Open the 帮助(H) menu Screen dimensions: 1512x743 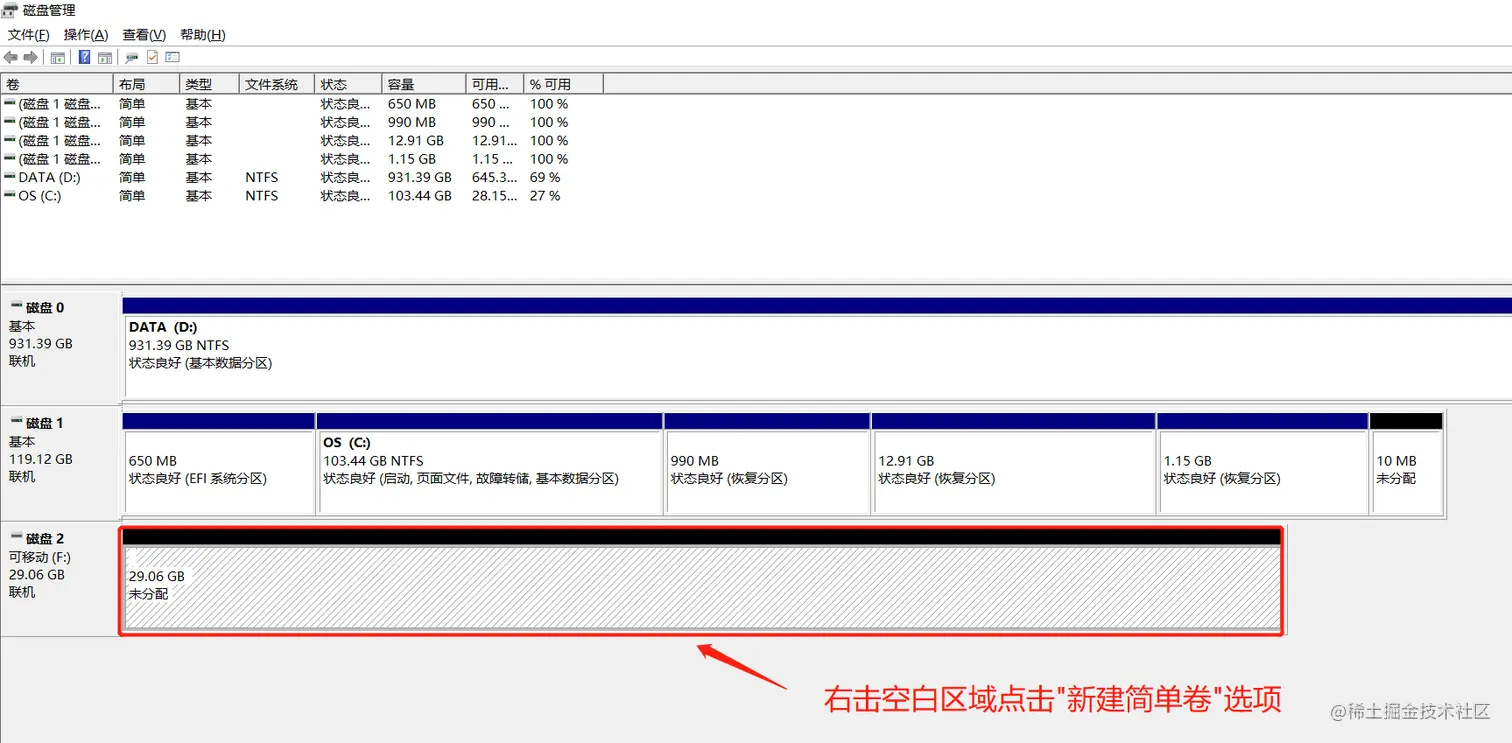coord(203,35)
